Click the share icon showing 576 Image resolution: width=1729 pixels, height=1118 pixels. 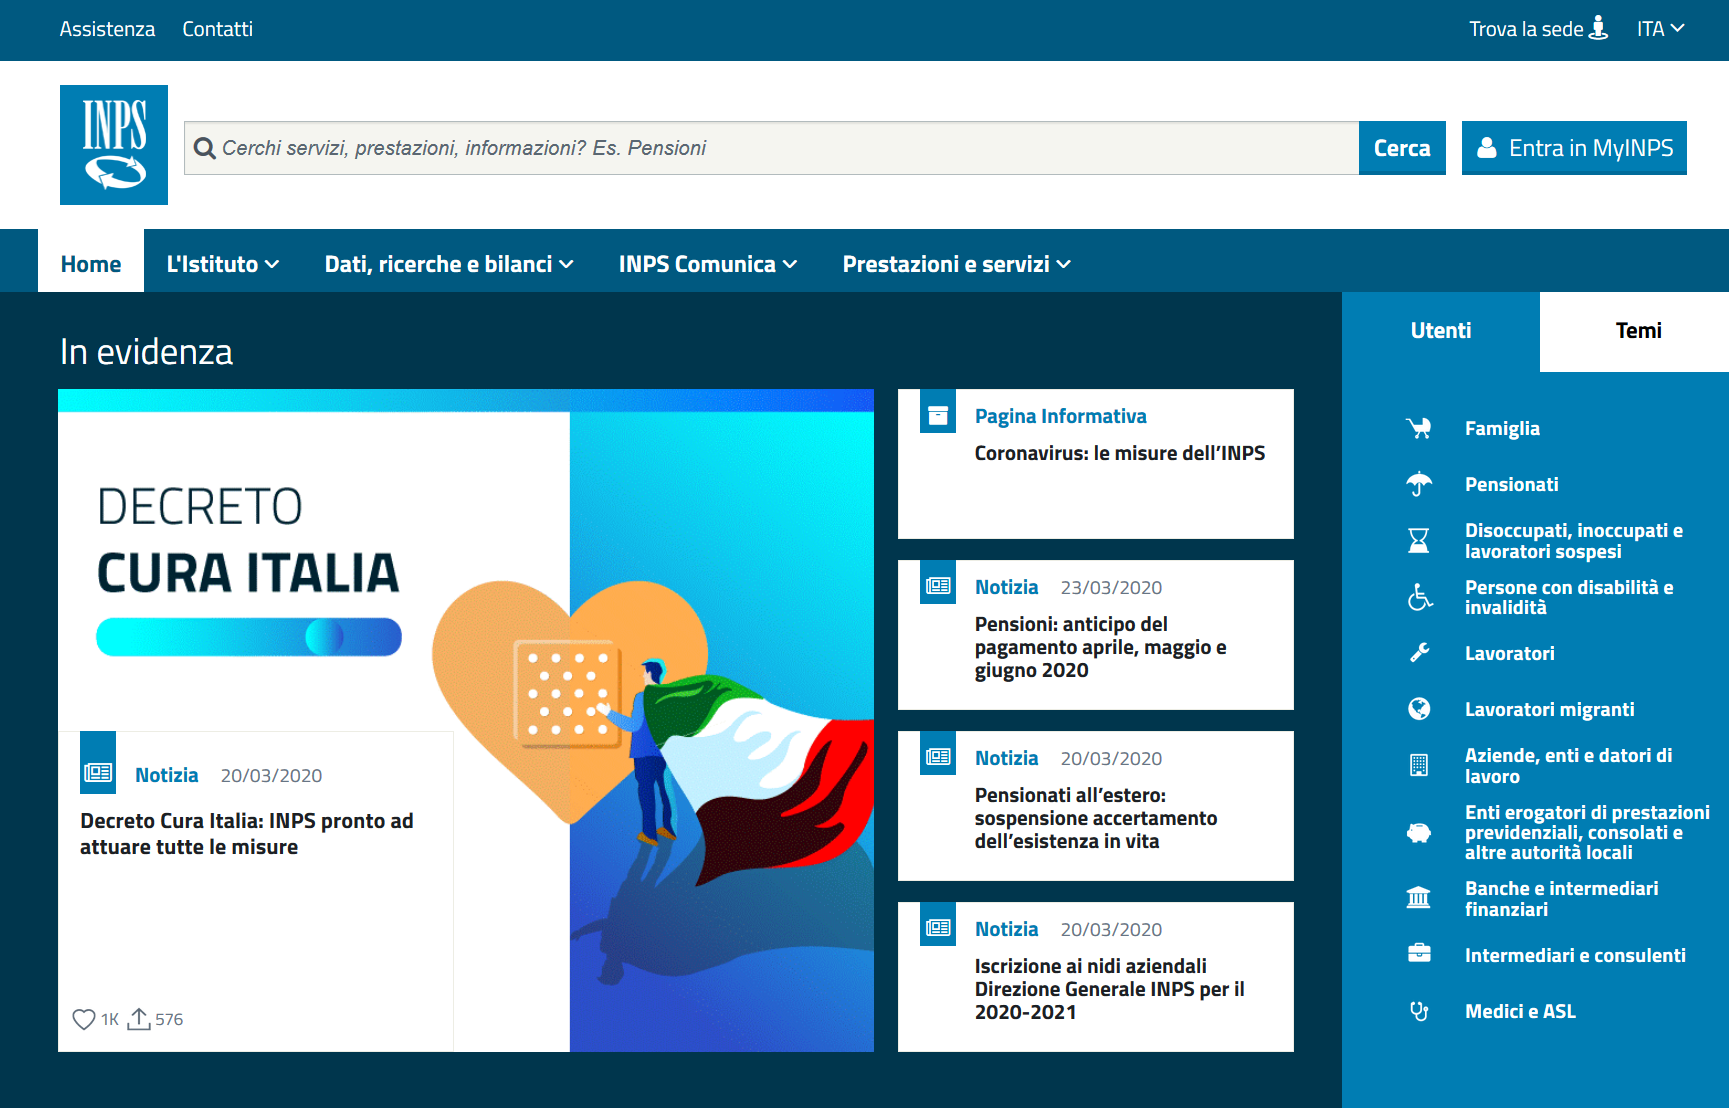[139, 1018]
